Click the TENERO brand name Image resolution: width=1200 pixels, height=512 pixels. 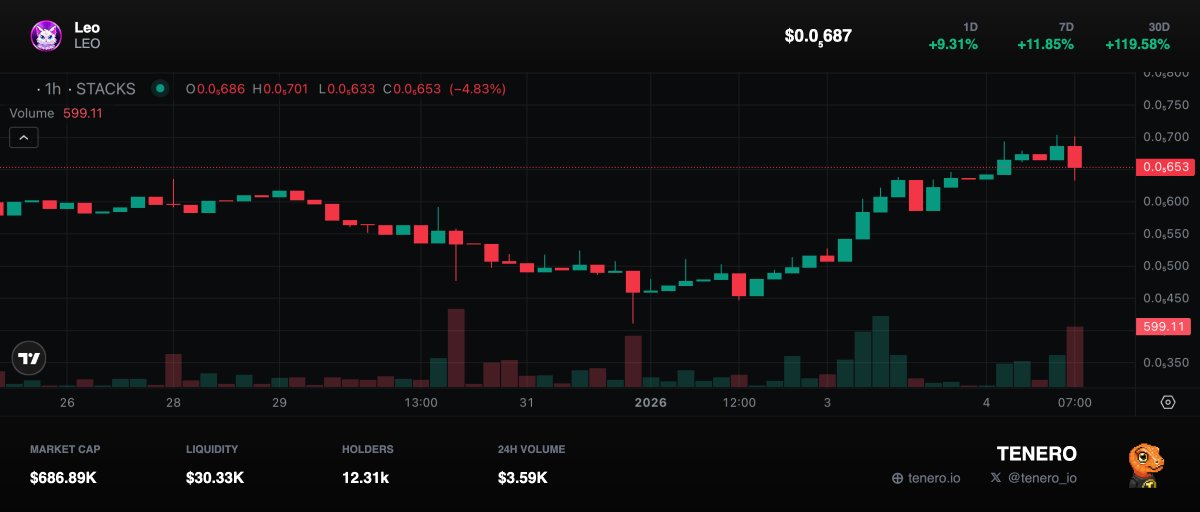(1037, 454)
